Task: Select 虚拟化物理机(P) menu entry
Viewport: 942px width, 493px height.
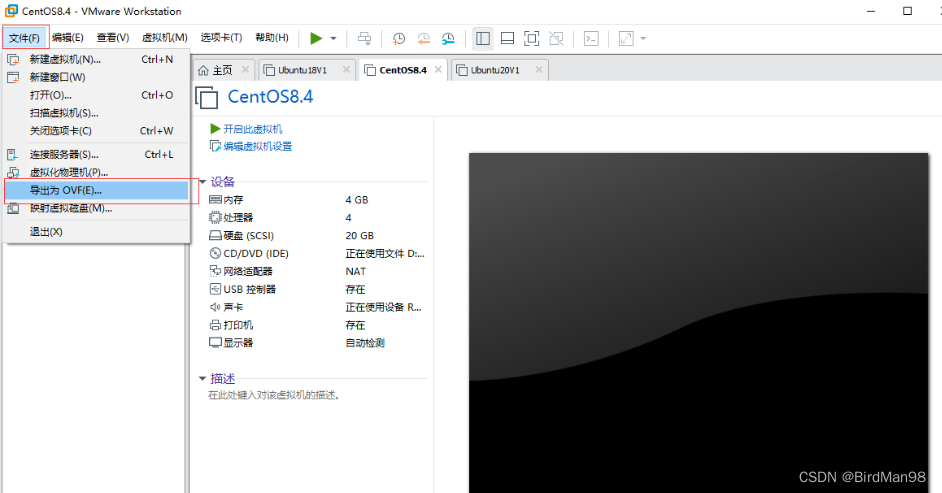Action: [97, 172]
